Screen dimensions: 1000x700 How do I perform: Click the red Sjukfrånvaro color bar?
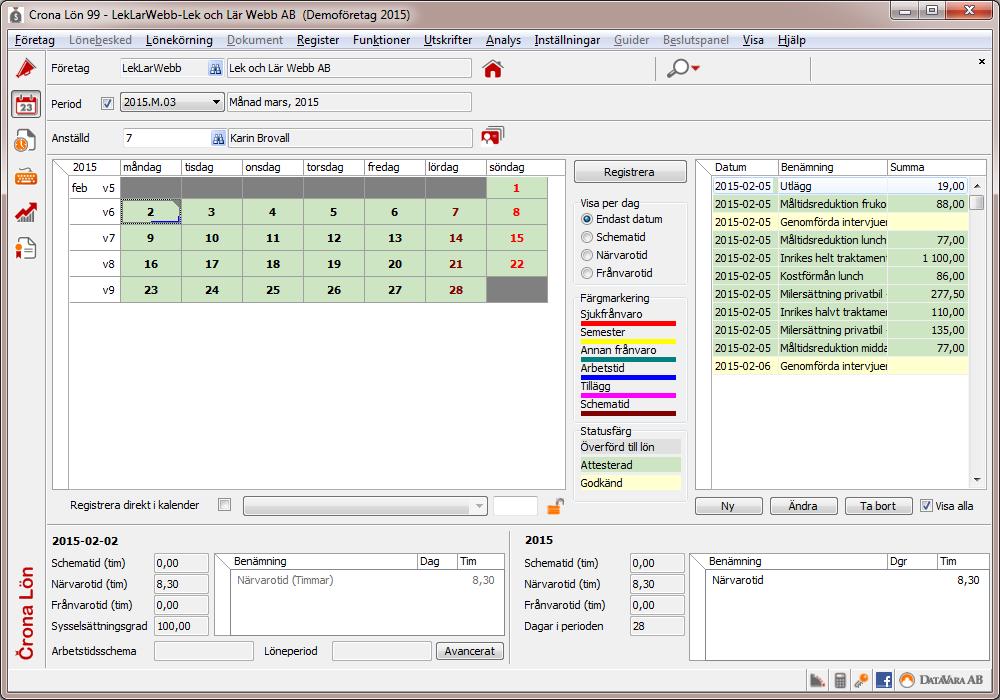(628, 324)
